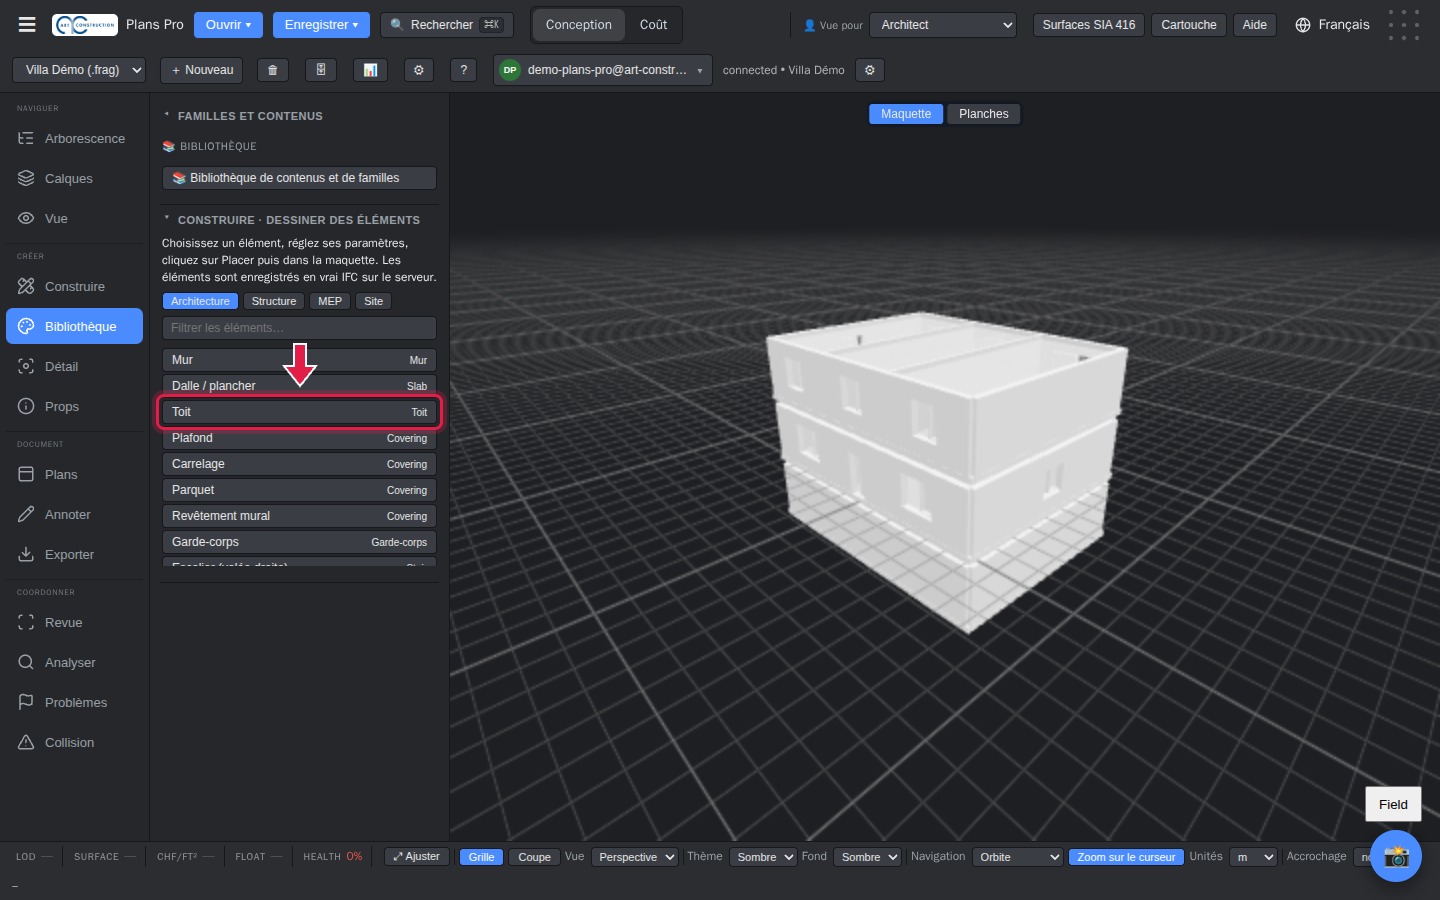Open the Props info panel
The height and width of the screenshot is (900, 1440).
tap(75, 407)
